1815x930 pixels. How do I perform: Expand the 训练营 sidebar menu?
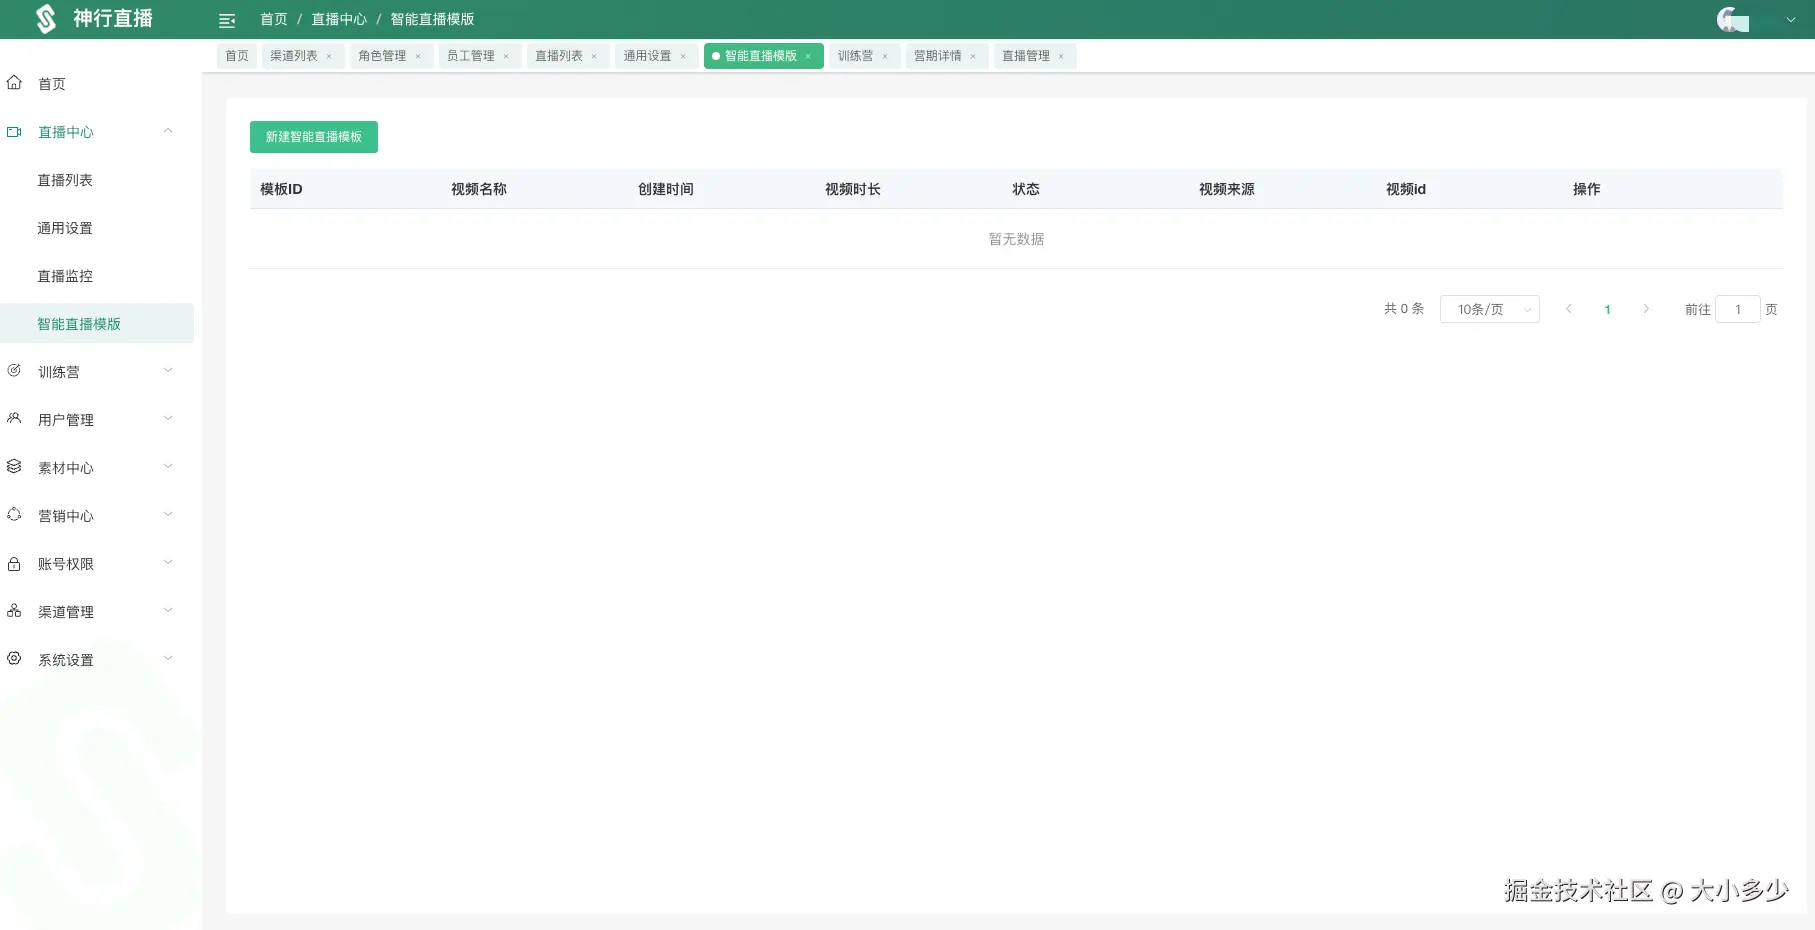(x=168, y=371)
